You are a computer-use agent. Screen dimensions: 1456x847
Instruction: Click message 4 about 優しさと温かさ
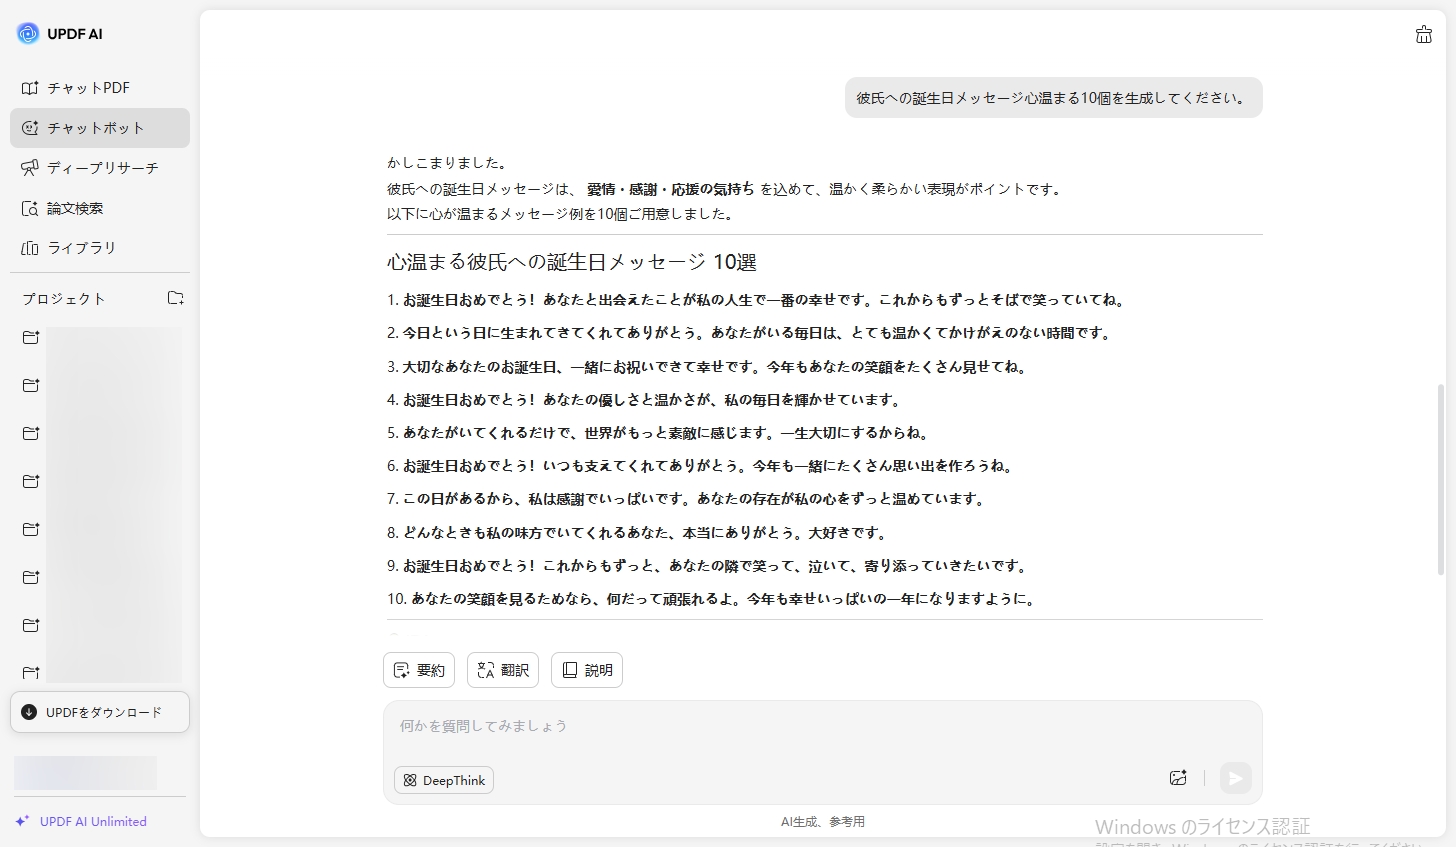(x=644, y=400)
